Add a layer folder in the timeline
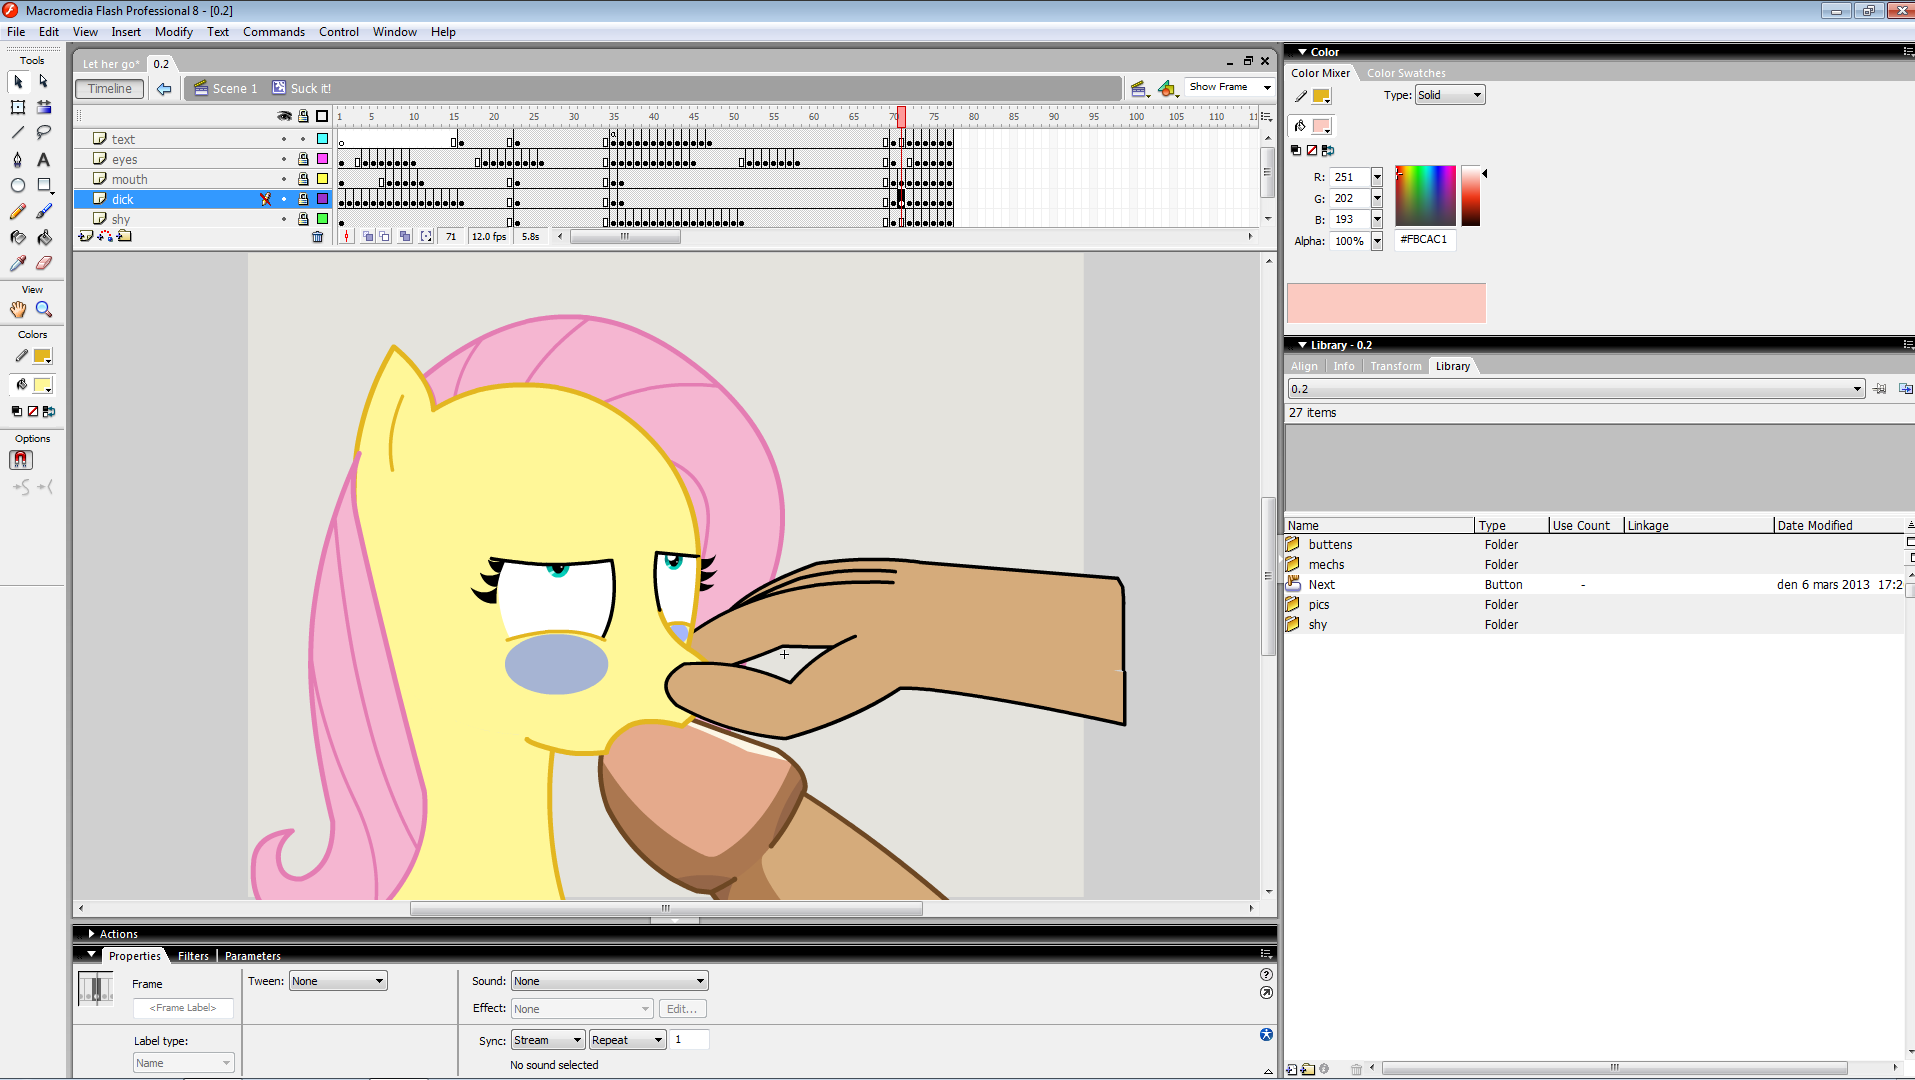Image resolution: width=1915 pixels, height=1080 pixels. (x=124, y=237)
